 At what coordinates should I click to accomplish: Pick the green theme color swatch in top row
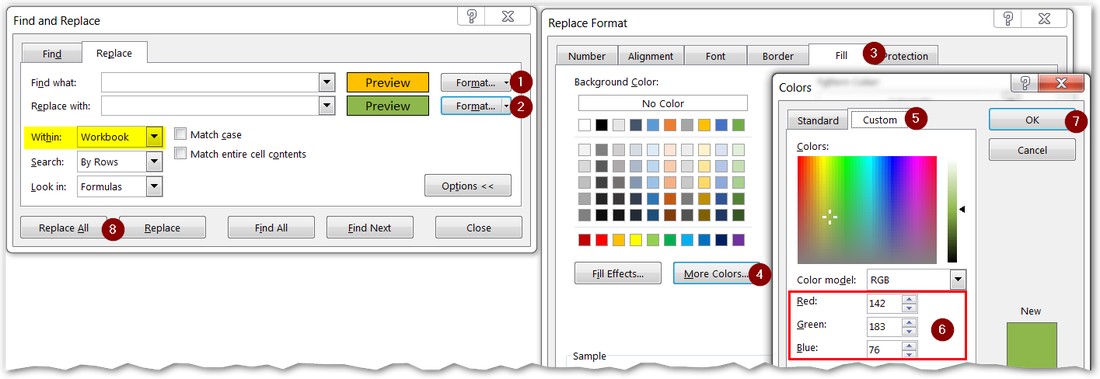738,125
